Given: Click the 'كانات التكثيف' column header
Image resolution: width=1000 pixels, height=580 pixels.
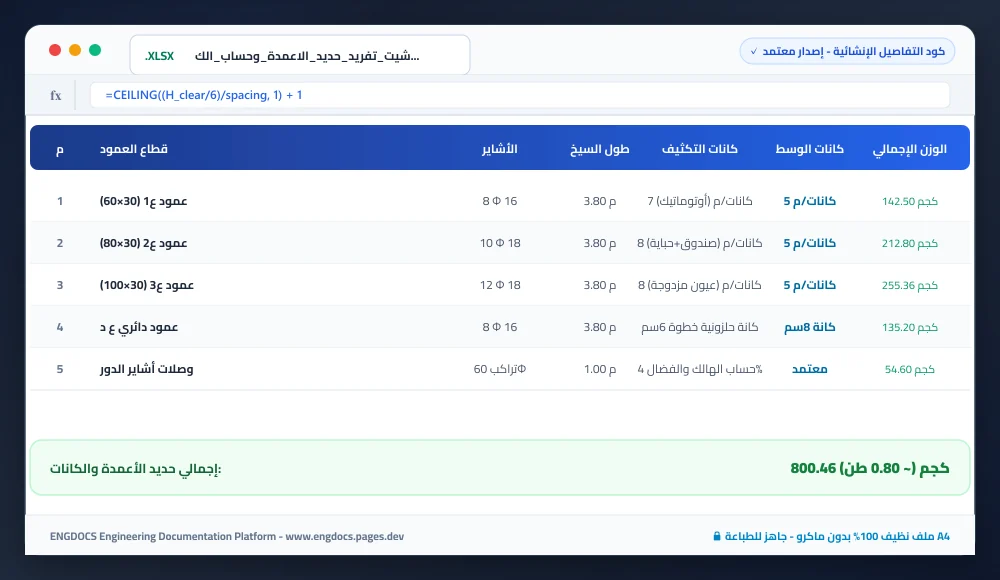Looking at the screenshot, I should click(700, 149).
